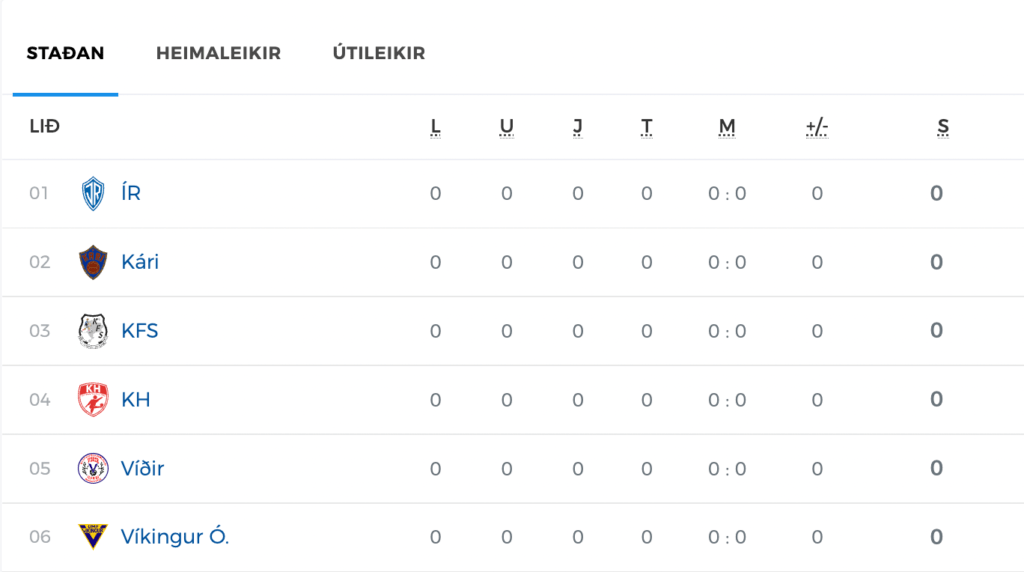The height and width of the screenshot is (572, 1024).
Task: Click the Víkingur Ó. yellow triangle logo
Action: 93,537
